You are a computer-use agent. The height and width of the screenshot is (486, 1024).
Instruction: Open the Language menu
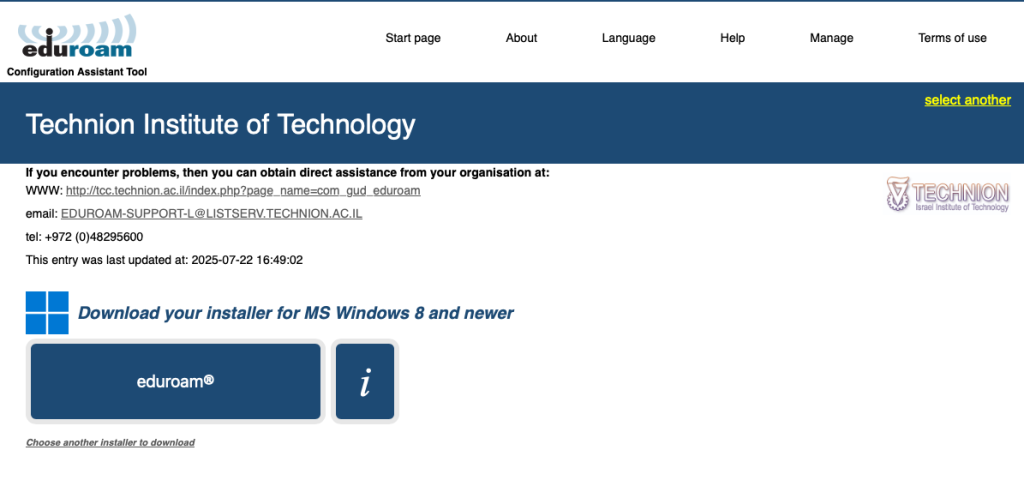628,38
